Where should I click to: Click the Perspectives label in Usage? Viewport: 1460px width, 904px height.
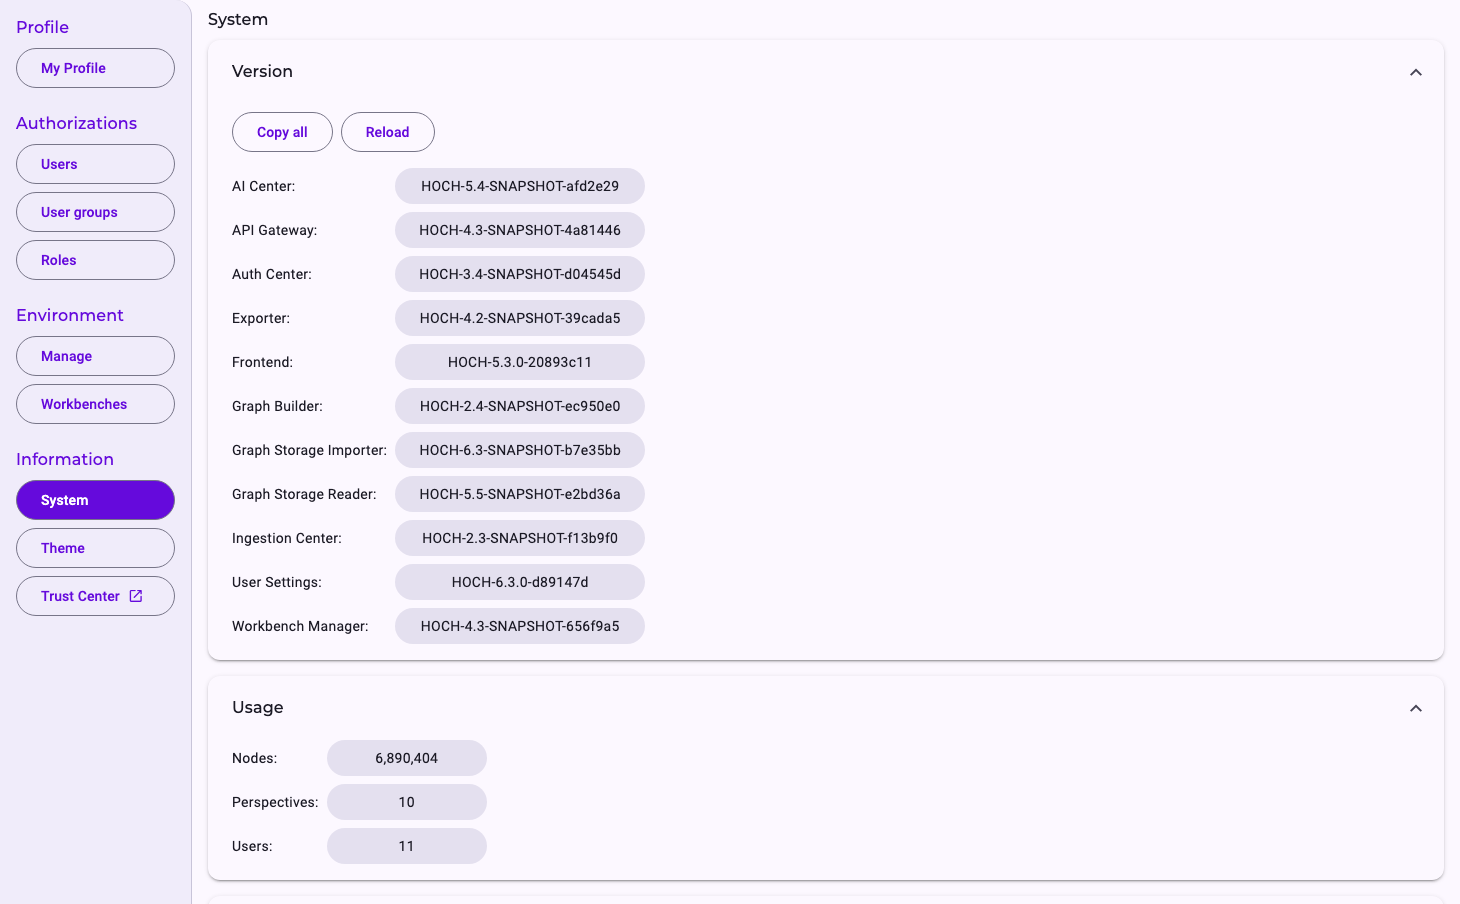pyautogui.click(x=275, y=802)
